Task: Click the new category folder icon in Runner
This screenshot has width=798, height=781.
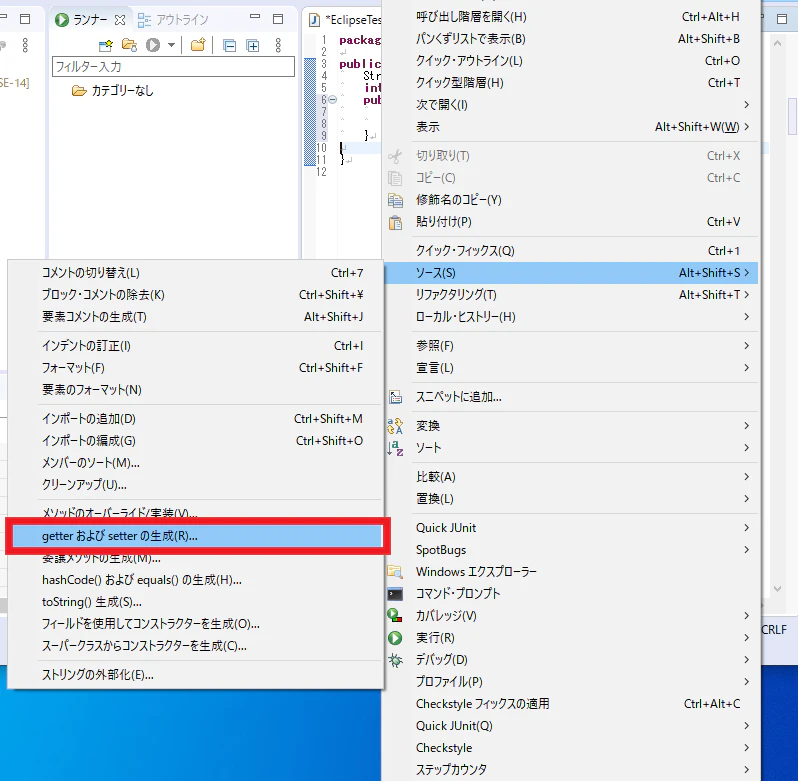Action: point(198,46)
